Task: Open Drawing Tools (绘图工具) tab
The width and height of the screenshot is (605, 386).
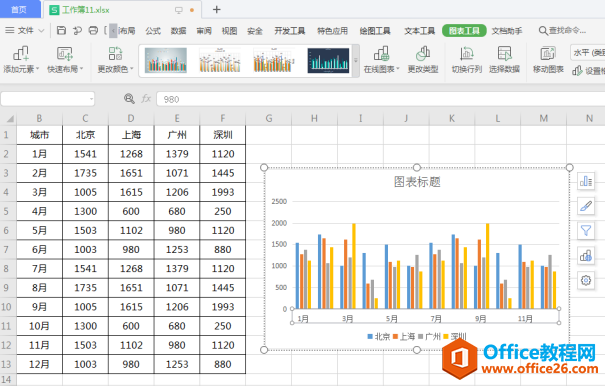Action: [x=375, y=31]
